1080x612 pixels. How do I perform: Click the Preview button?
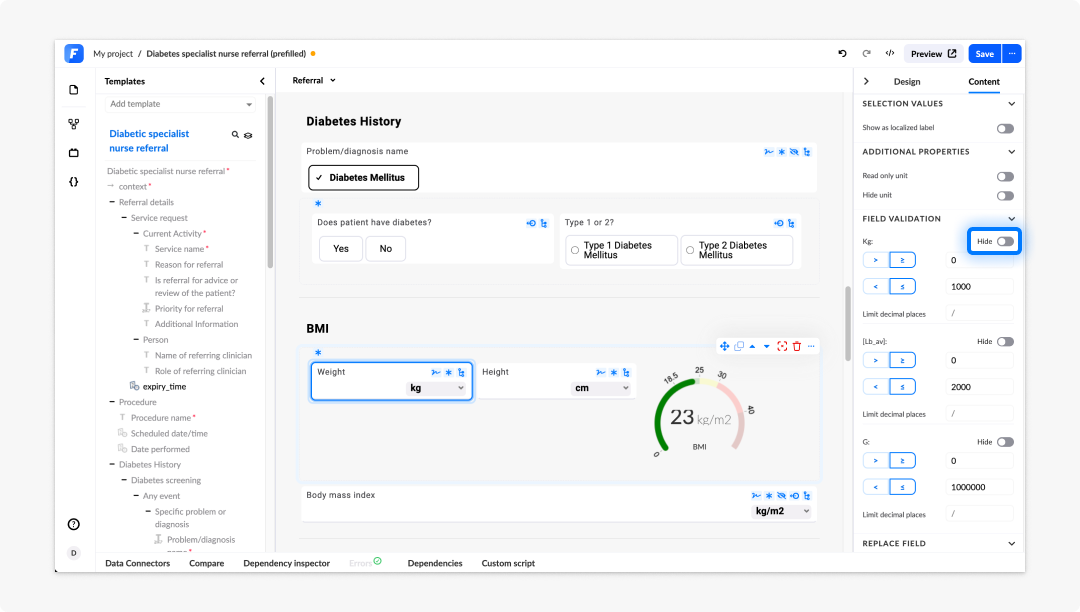(933, 54)
